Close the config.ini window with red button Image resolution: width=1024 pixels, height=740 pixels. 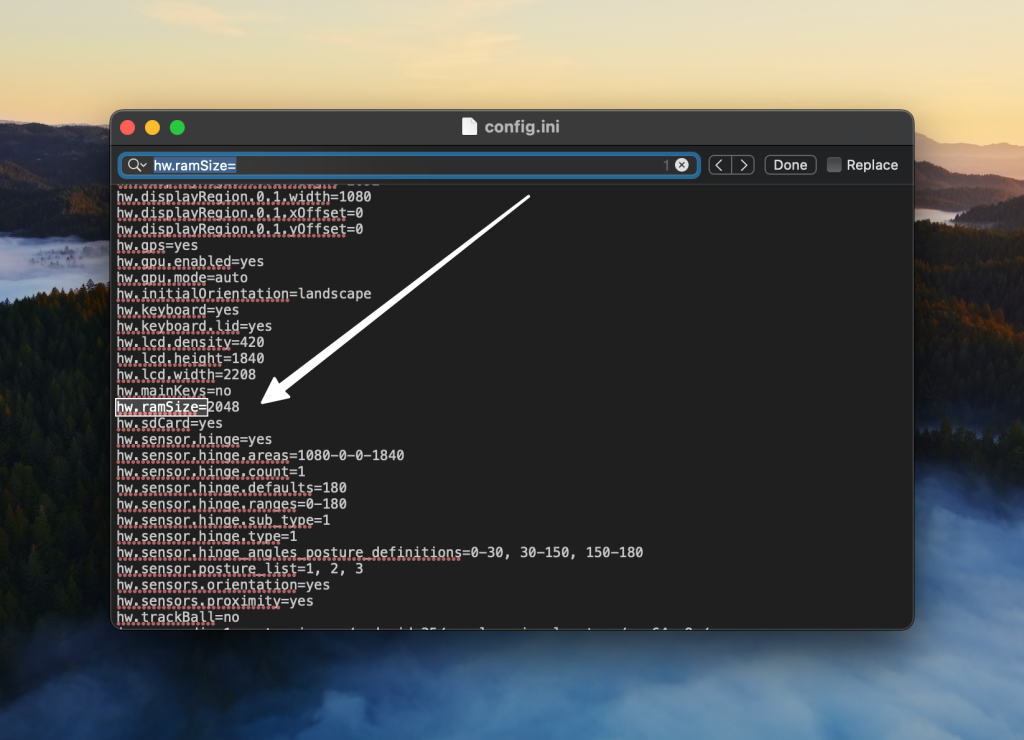[x=127, y=127]
